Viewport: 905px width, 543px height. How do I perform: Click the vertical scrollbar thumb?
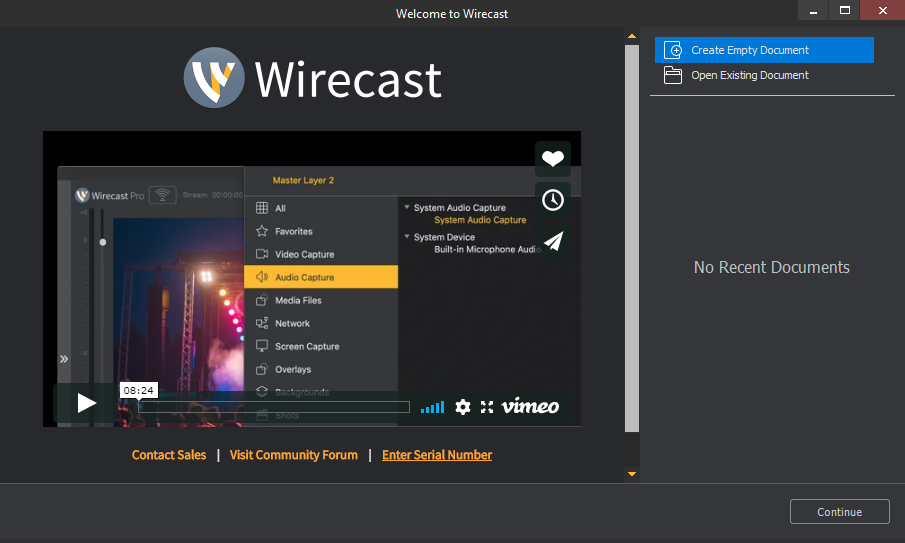click(632, 238)
